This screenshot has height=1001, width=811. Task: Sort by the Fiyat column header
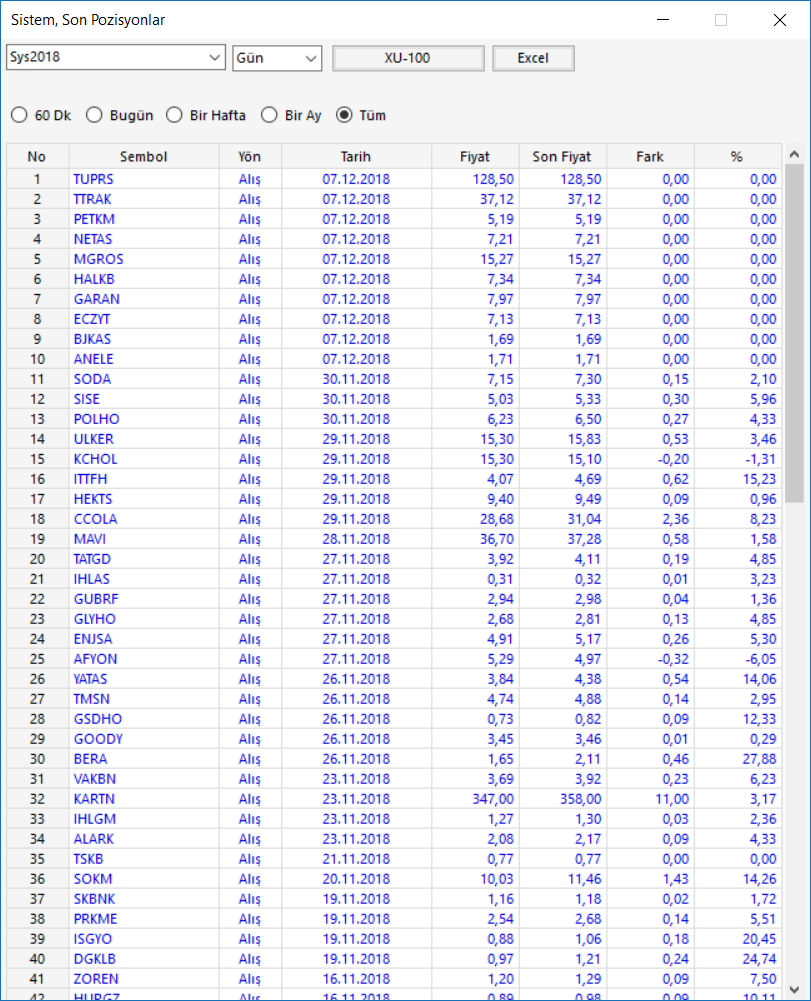pos(475,156)
